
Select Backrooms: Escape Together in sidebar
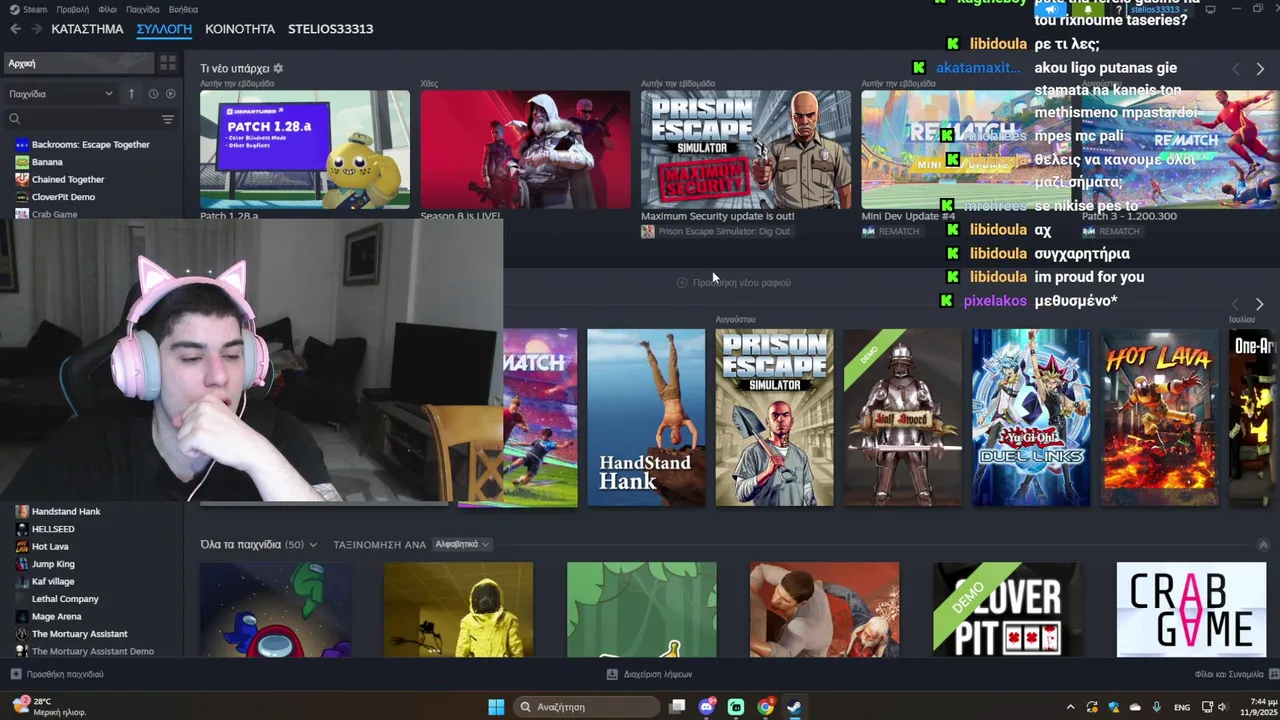91,144
